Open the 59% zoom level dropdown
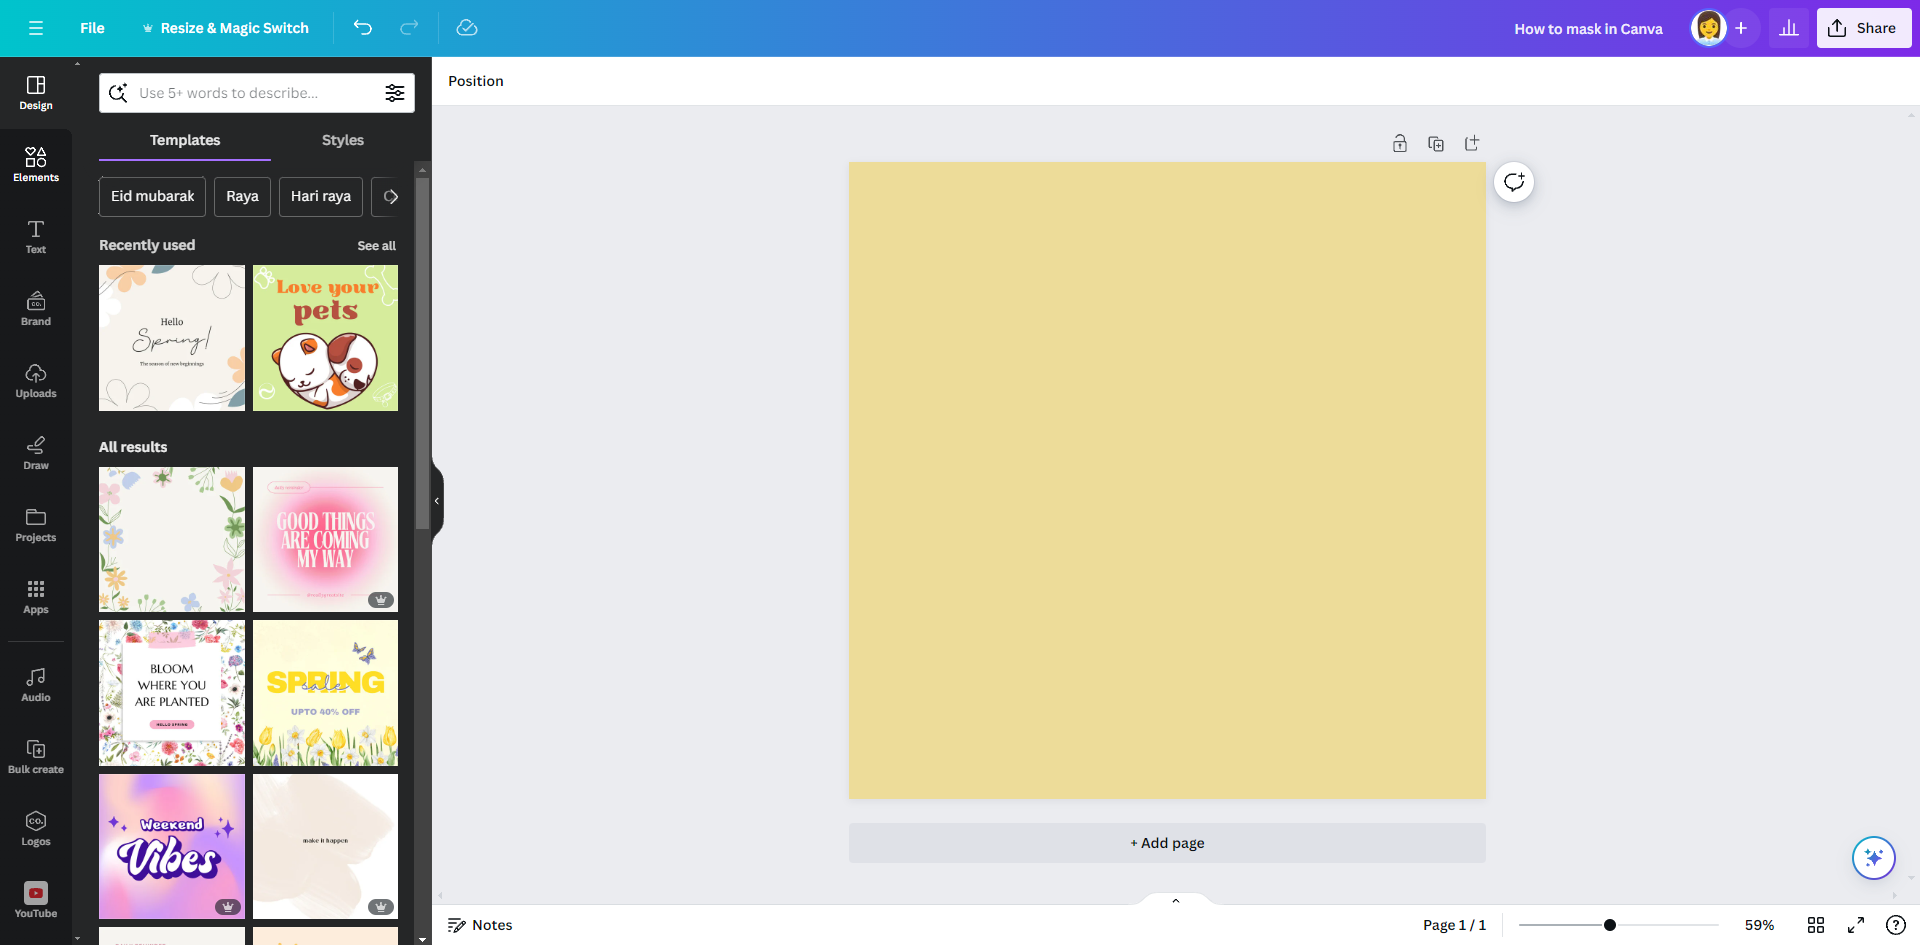 1759,925
